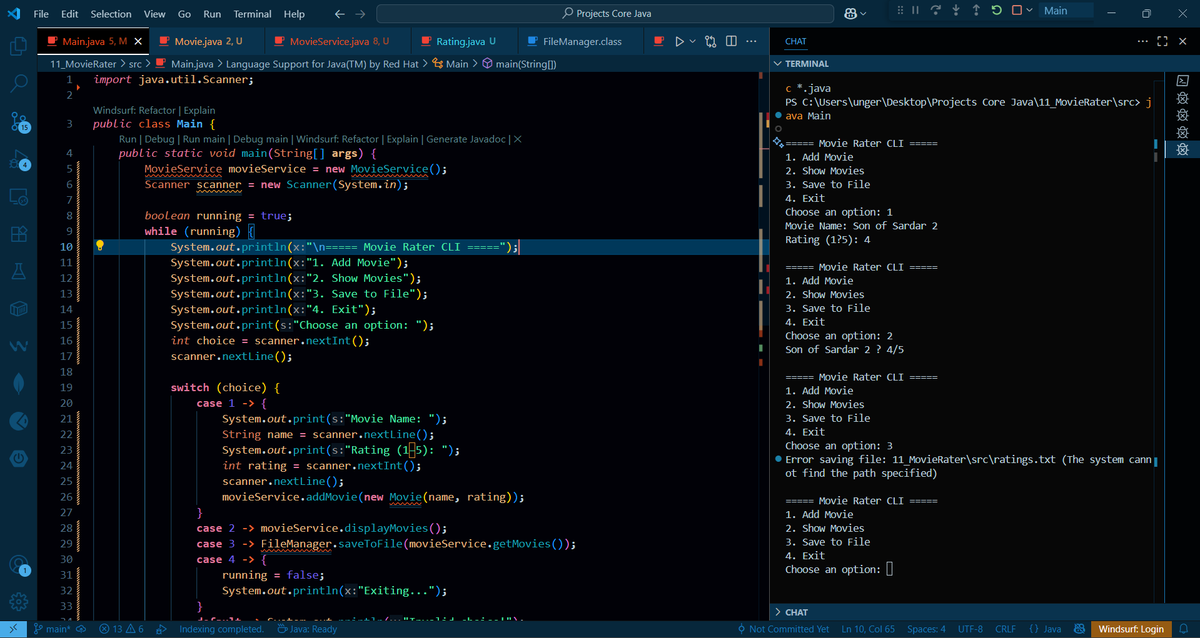Switch to the FileManager.class tab

point(582,42)
